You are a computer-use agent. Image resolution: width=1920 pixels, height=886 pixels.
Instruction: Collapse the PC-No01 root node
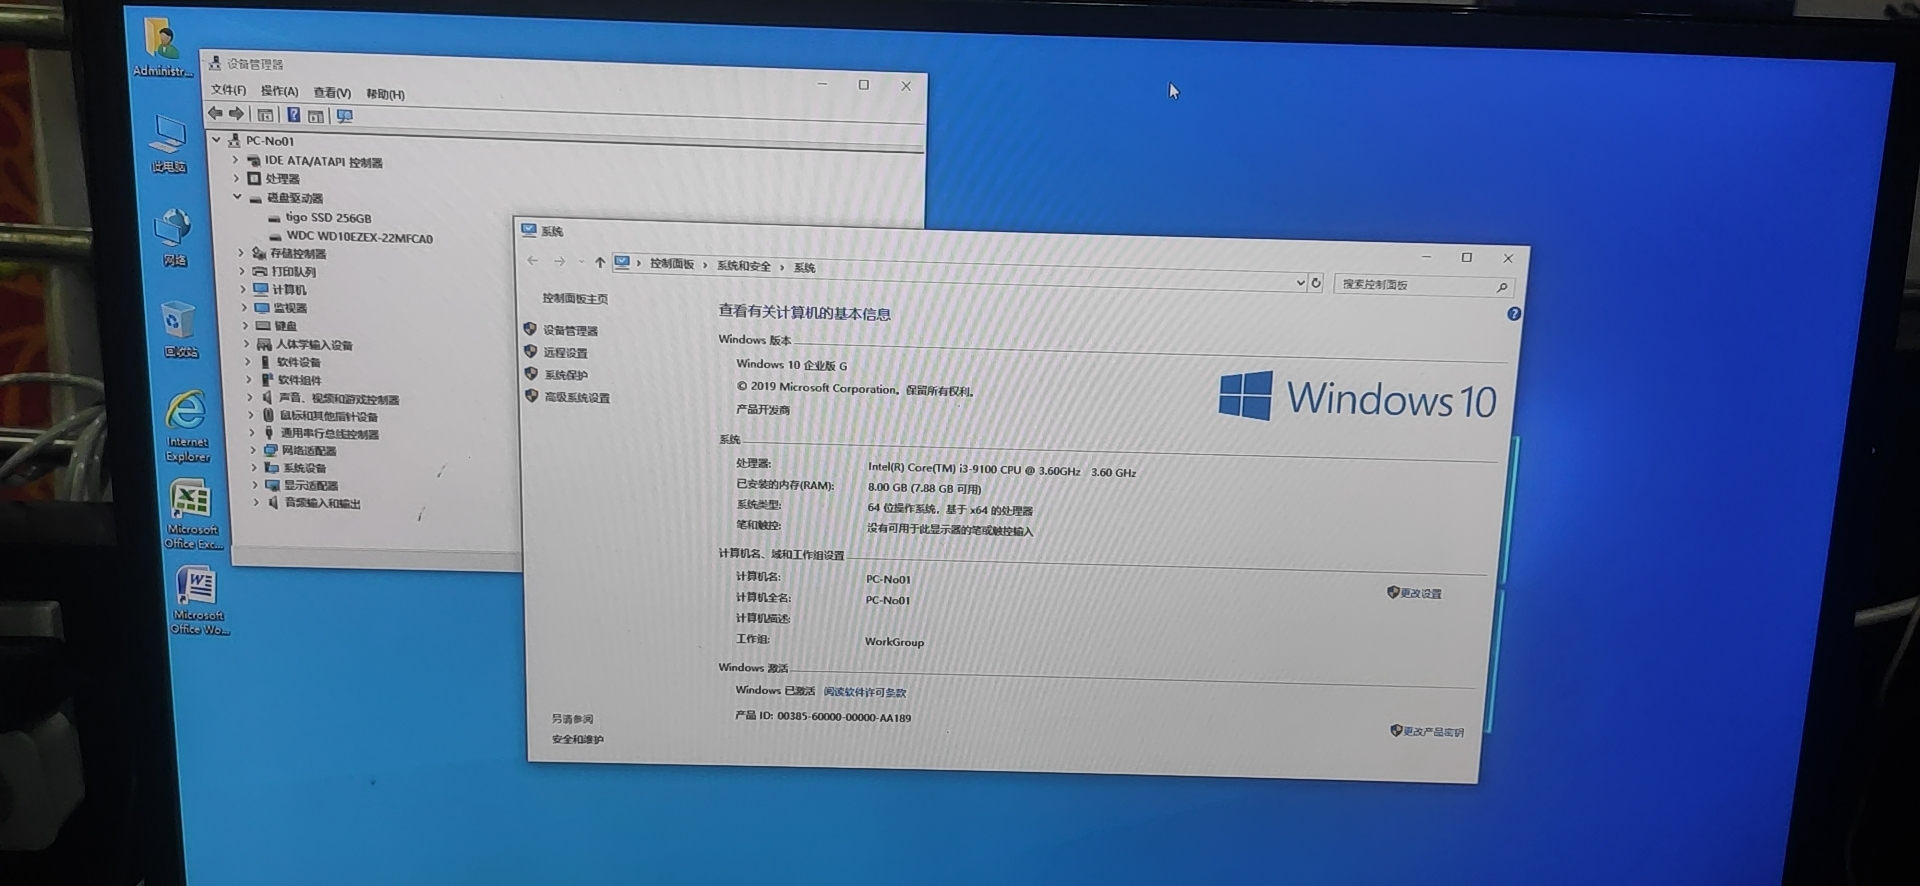point(216,140)
